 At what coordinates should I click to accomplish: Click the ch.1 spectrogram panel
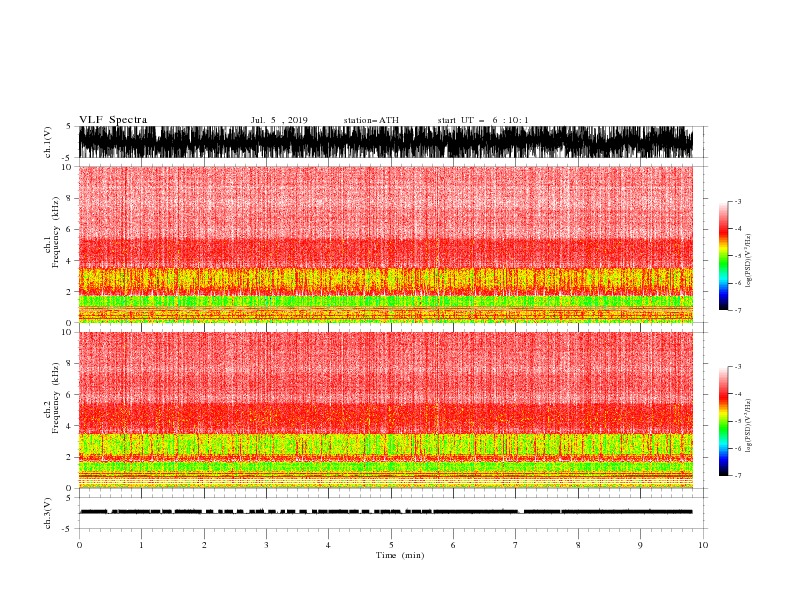click(x=386, y=244)
